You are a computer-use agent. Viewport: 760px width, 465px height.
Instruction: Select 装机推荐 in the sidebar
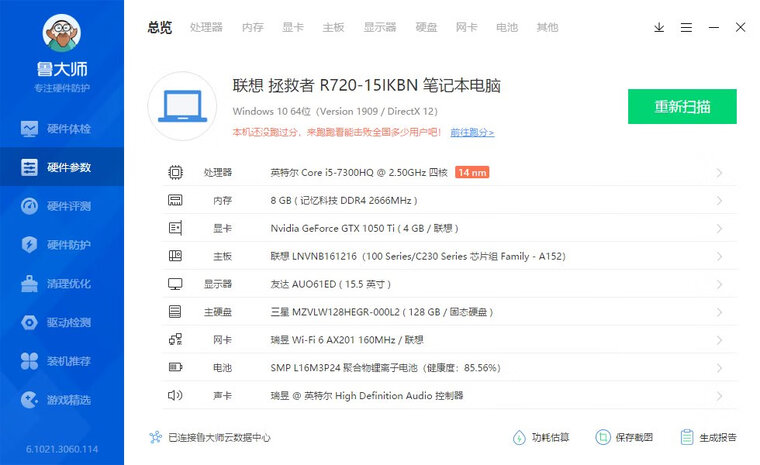point(62,361)
